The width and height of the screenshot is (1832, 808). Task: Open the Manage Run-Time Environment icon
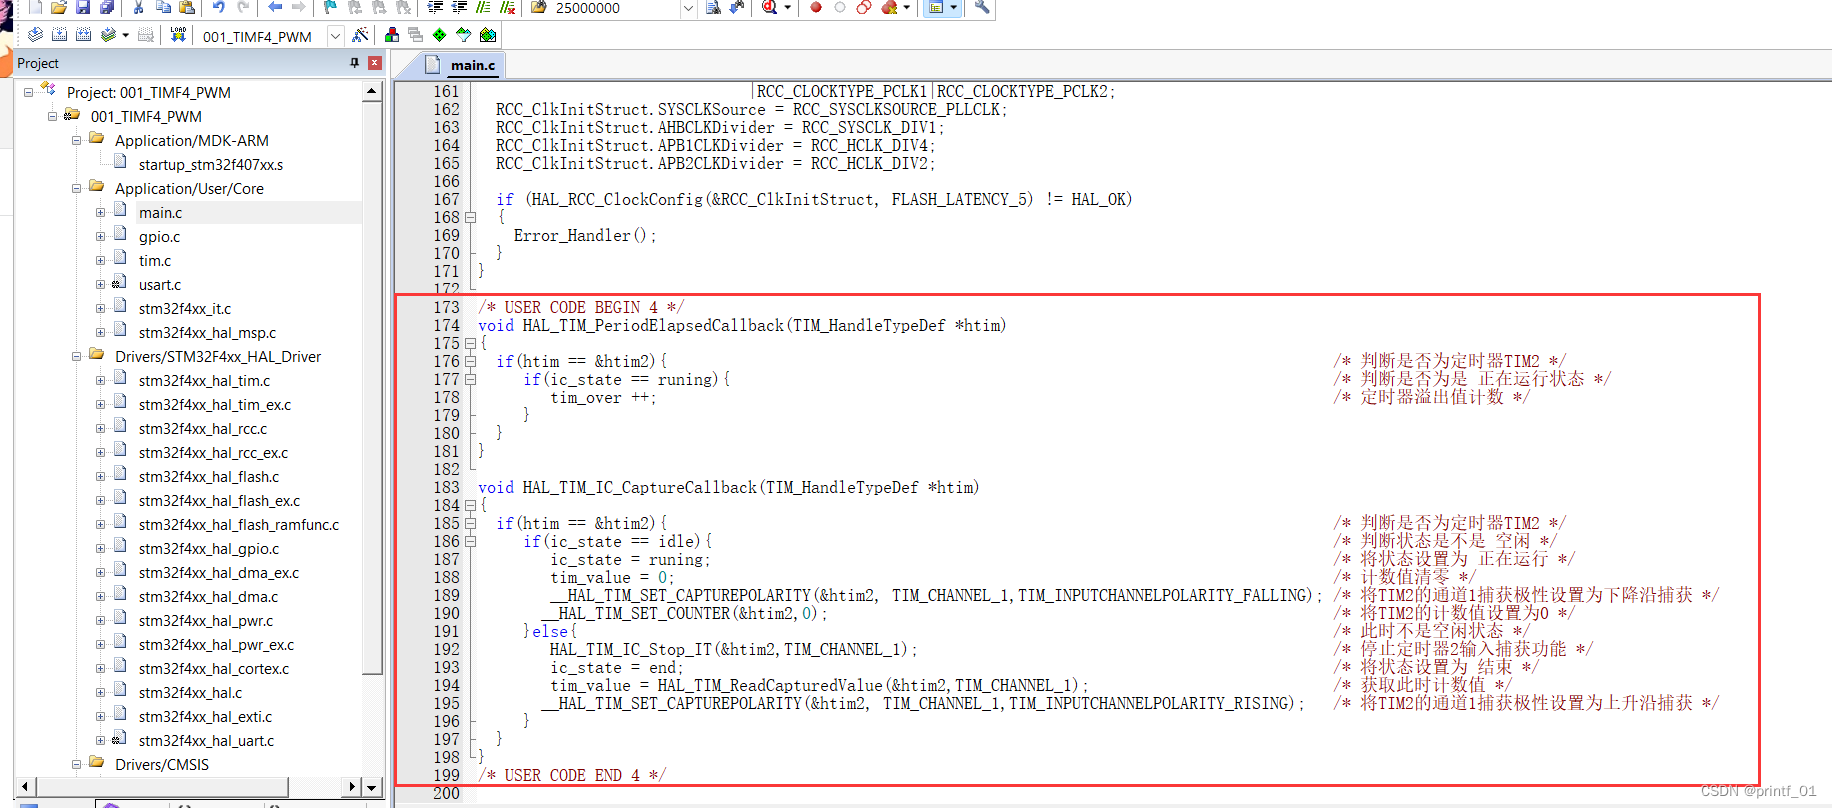(439, 35)
